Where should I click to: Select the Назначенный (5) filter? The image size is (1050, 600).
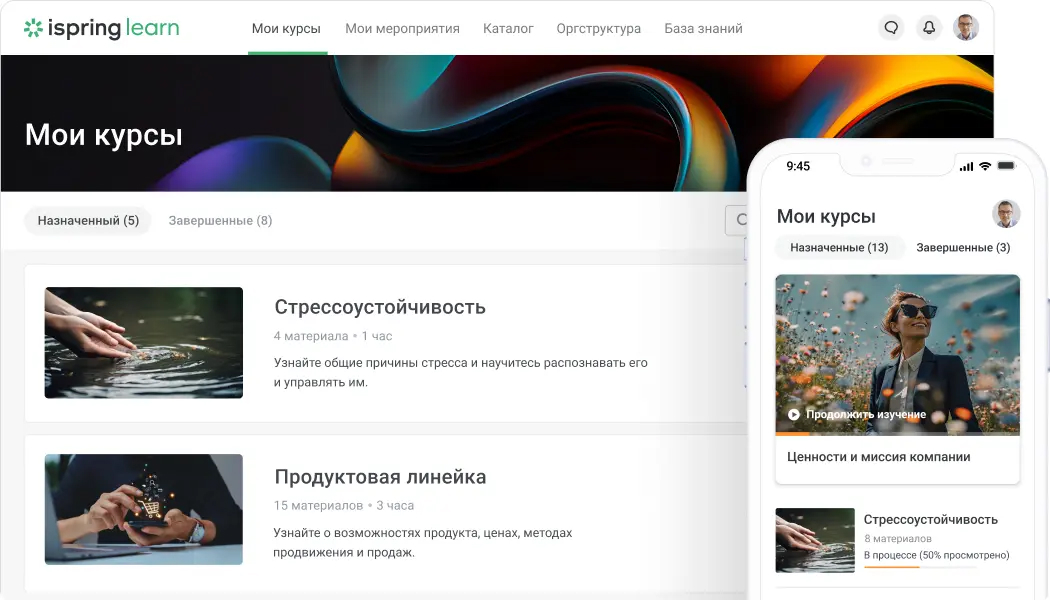88,220
